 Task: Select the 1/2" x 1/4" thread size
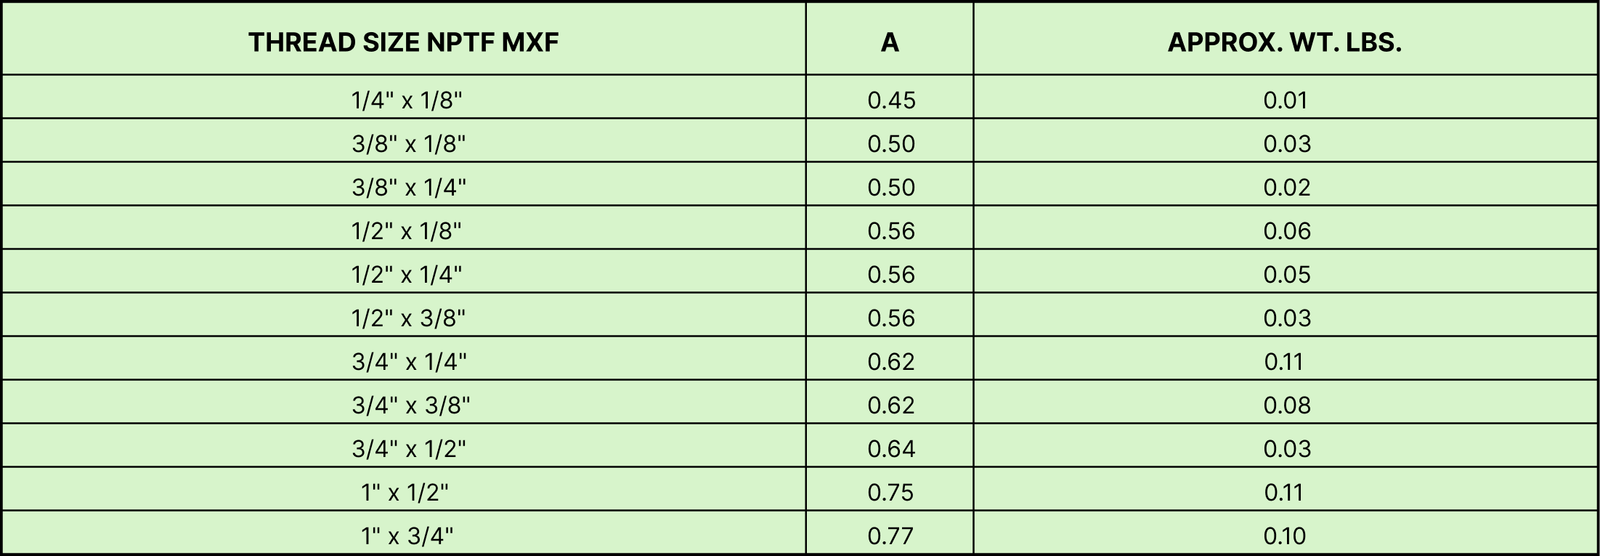pos(406,274)
